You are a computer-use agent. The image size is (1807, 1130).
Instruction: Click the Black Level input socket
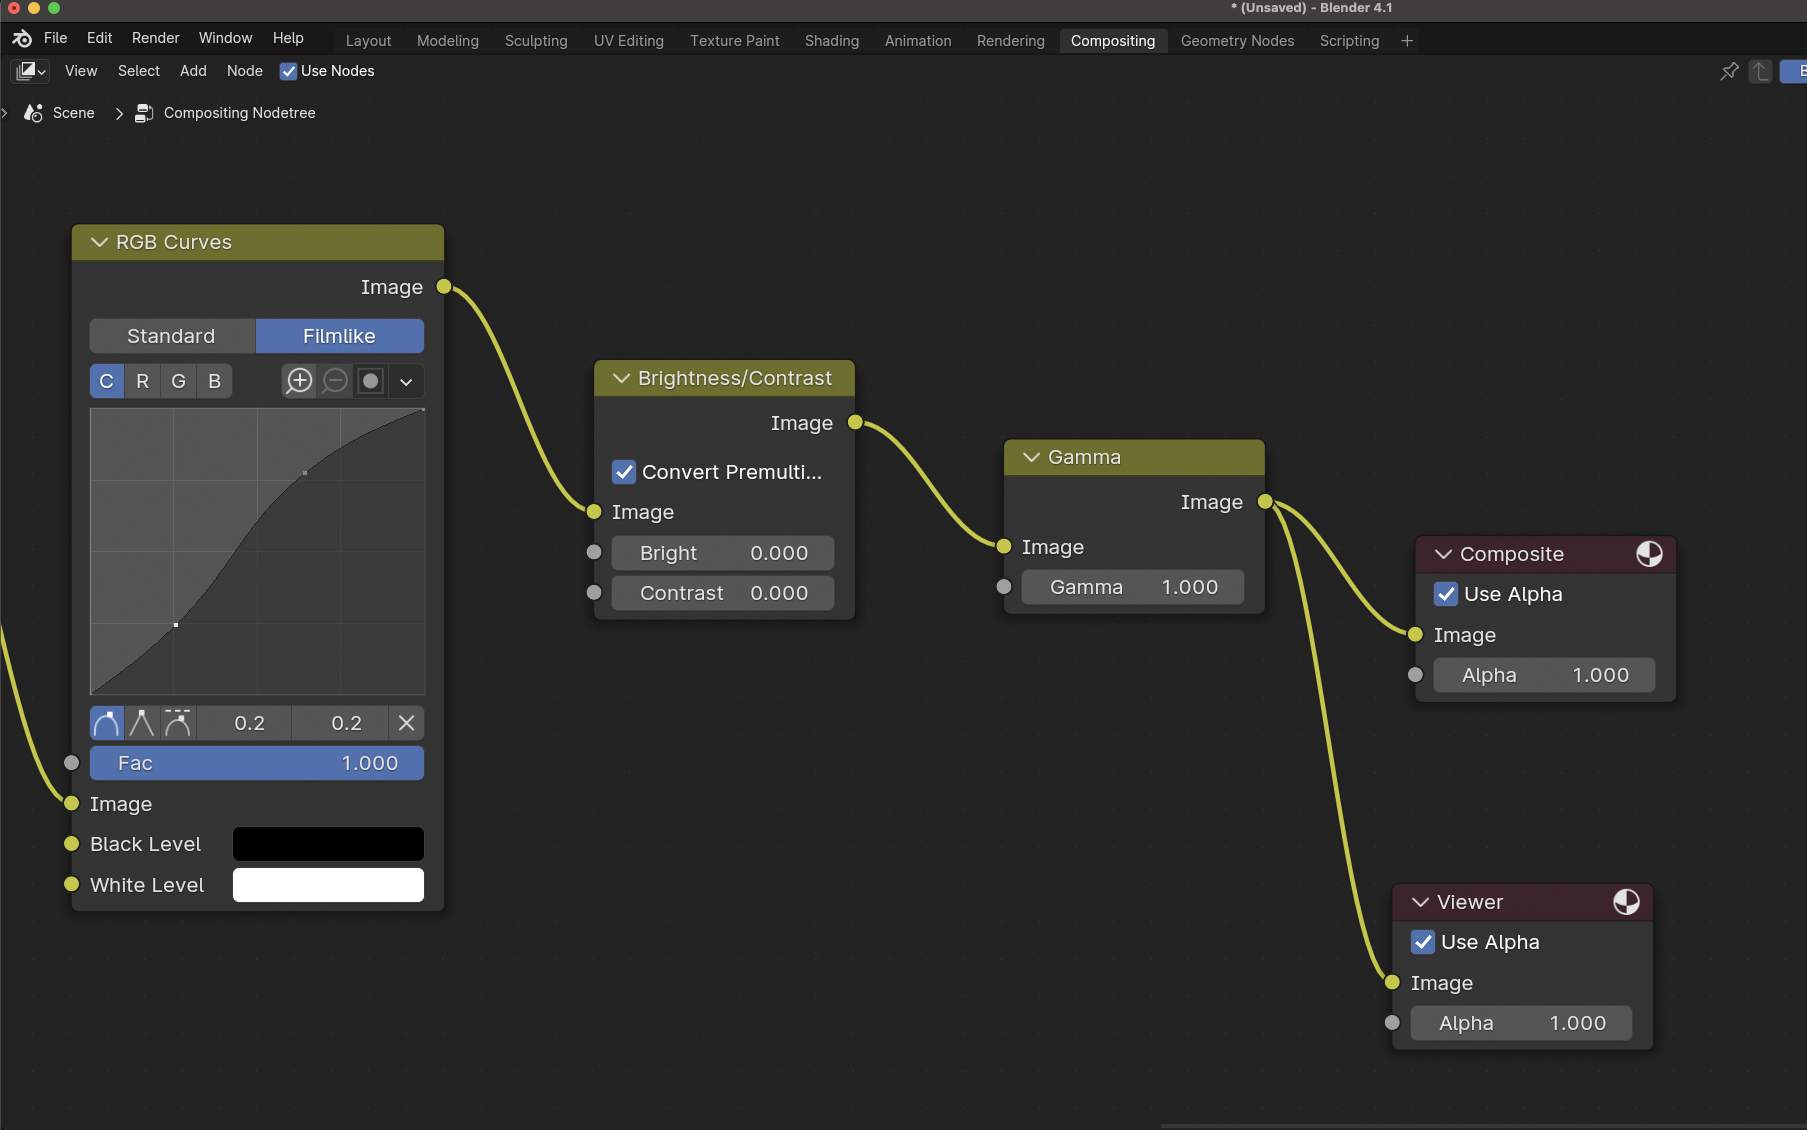[x=71, y=844]
